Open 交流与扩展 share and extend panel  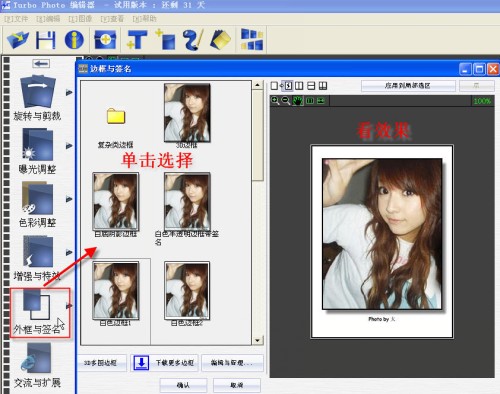37,366
